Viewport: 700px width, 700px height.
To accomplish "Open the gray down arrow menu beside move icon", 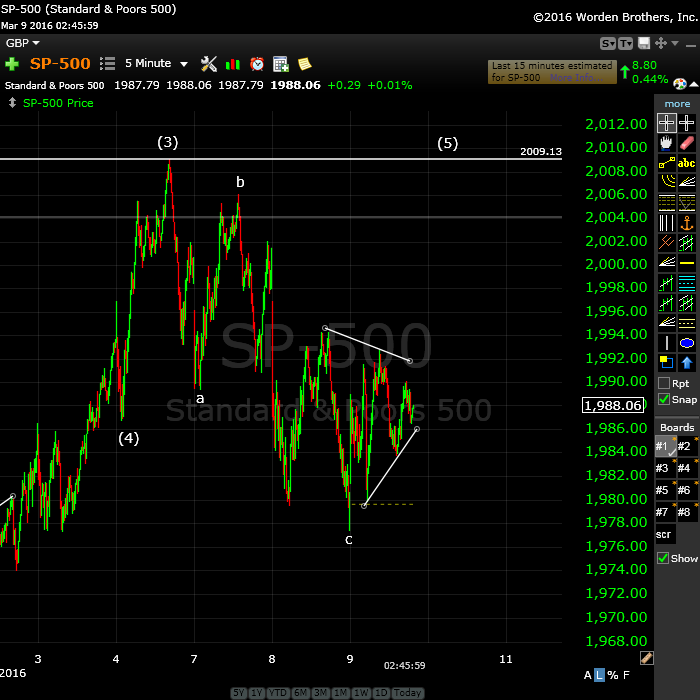I will coord(675,43).
